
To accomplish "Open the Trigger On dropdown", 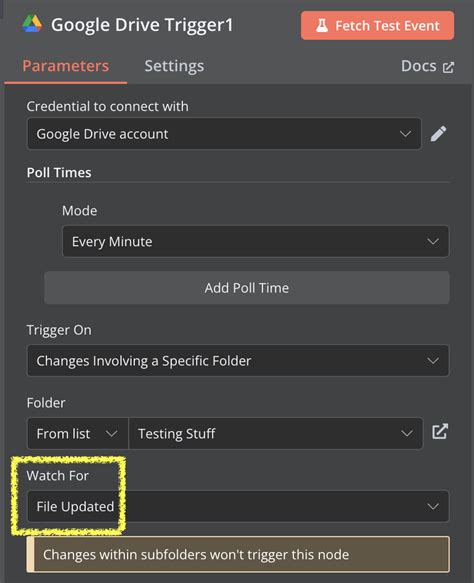I will [x=238, y=361].
